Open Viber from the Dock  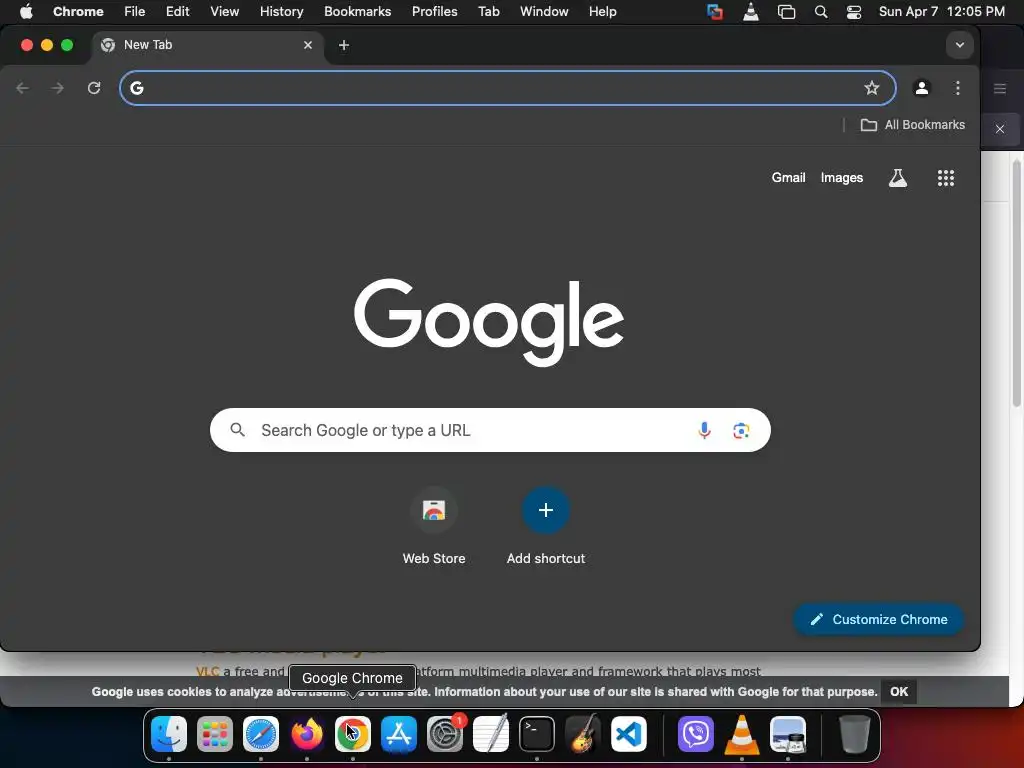pos(696,734)
